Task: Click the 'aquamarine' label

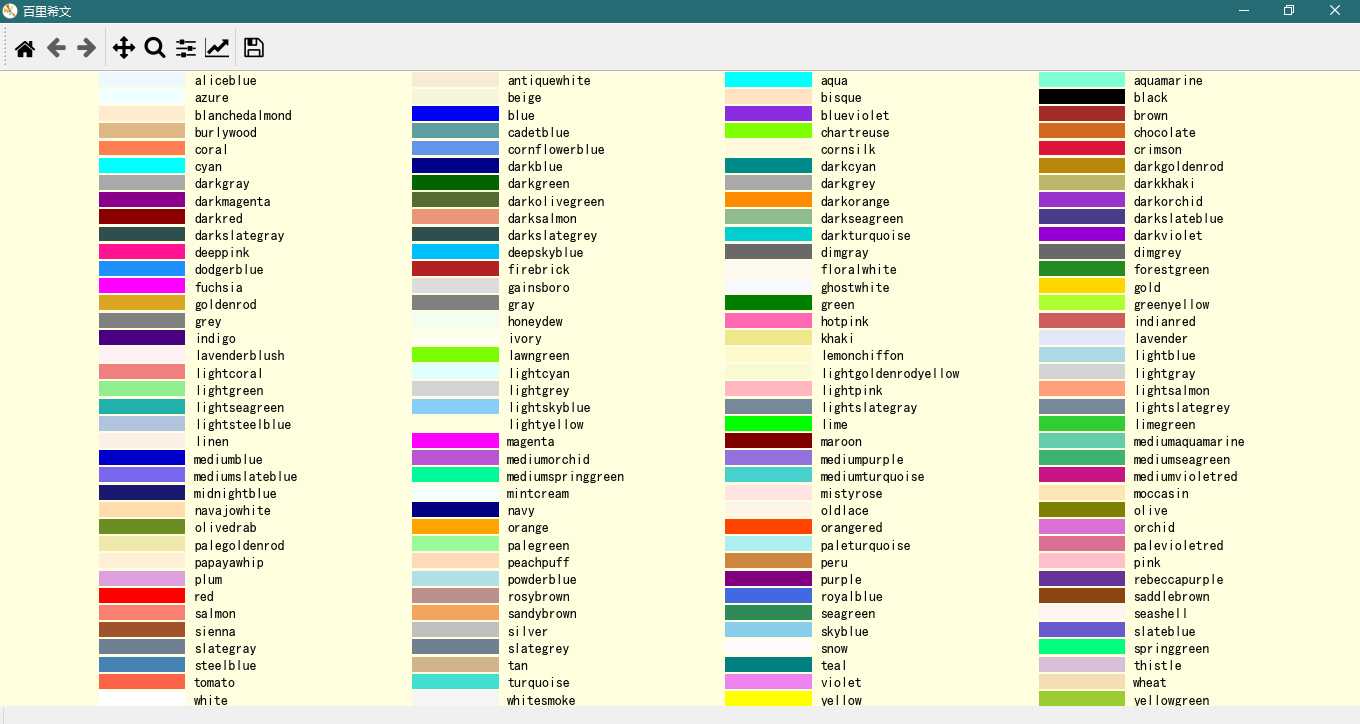Action: pyautogui.click(x=1168, y=80)
